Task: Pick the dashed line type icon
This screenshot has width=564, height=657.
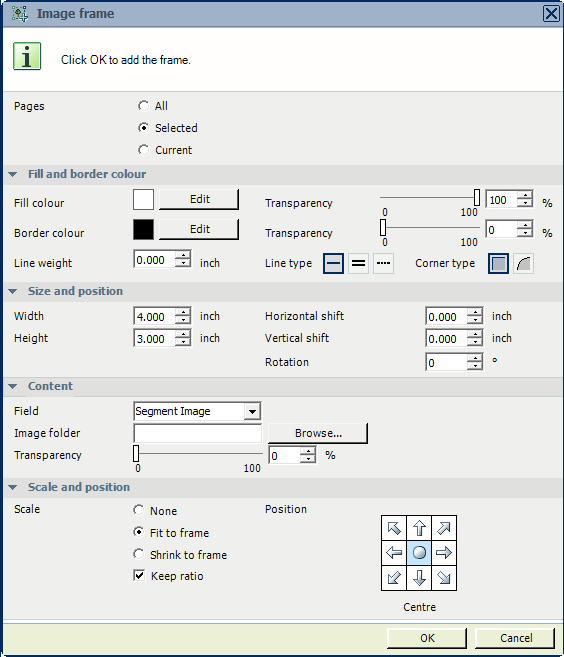Action: pyautogui.click(x=383, y=264)
